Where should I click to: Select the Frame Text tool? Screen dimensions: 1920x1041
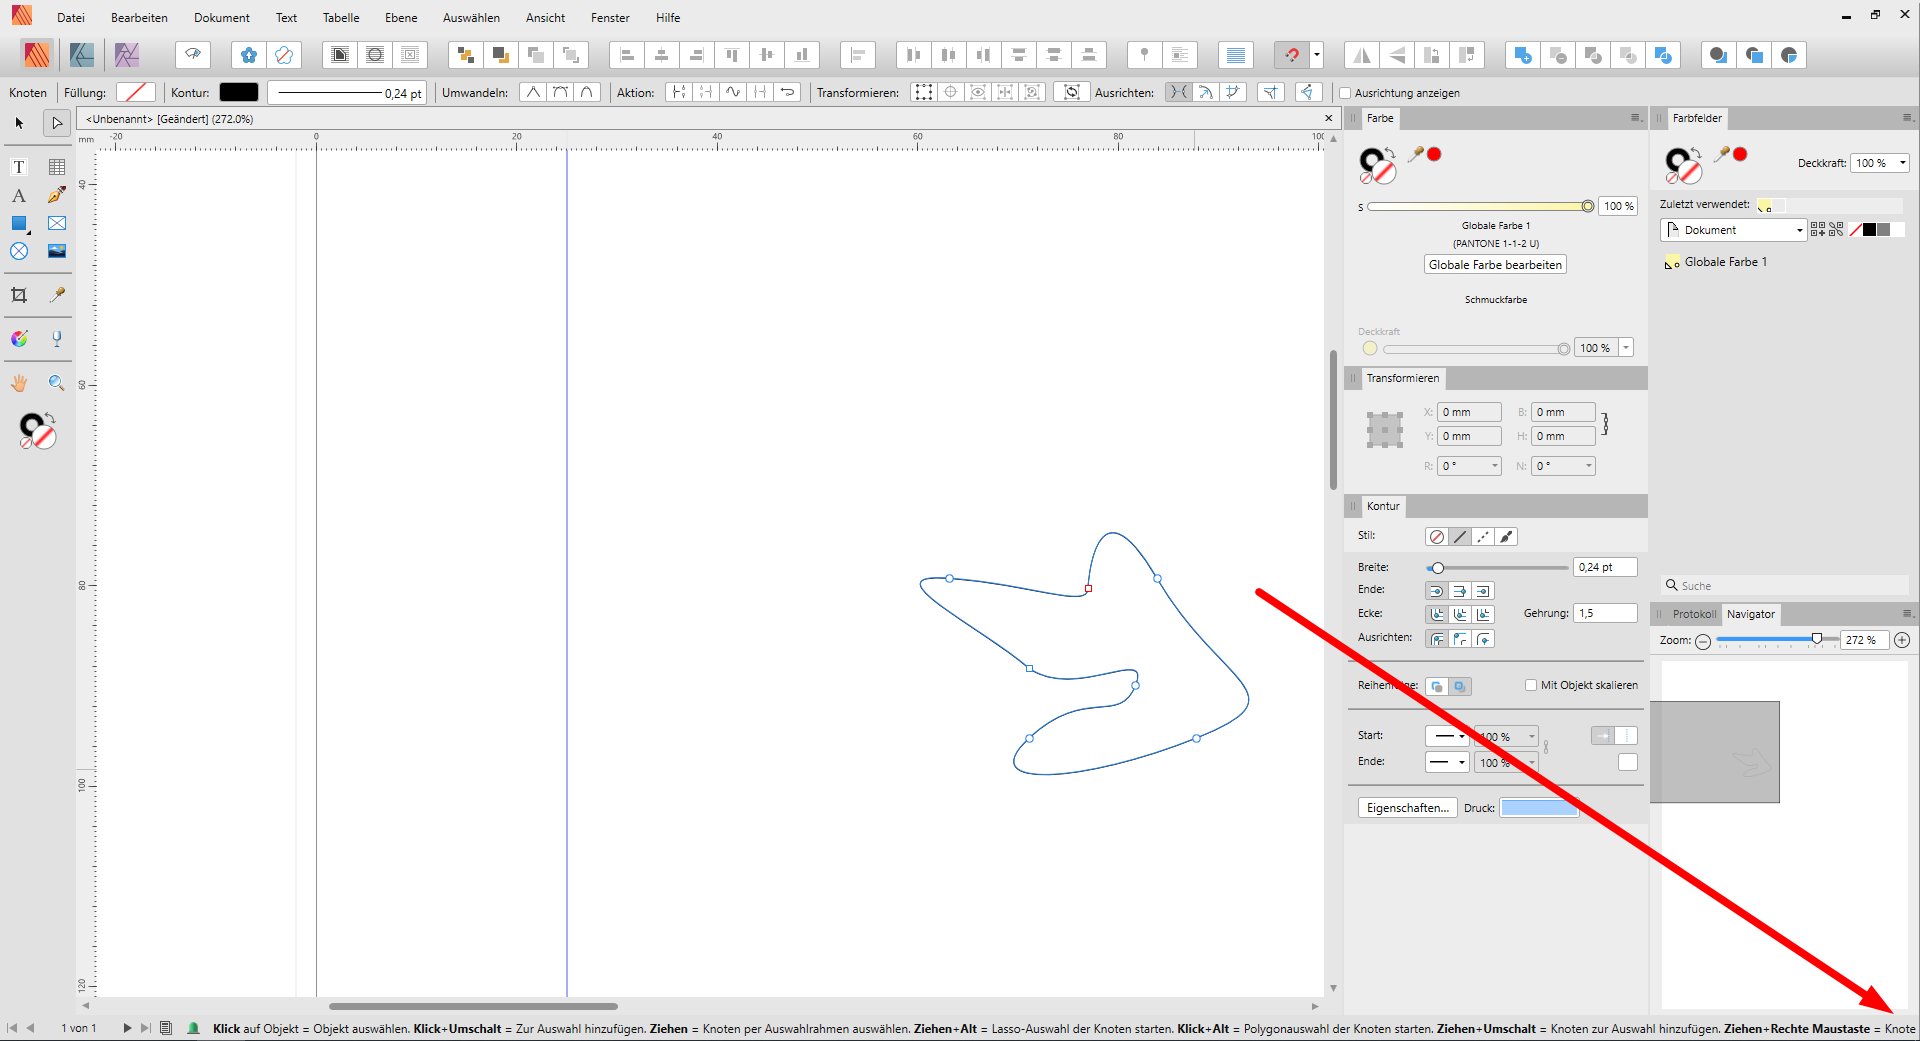[19, 167]
